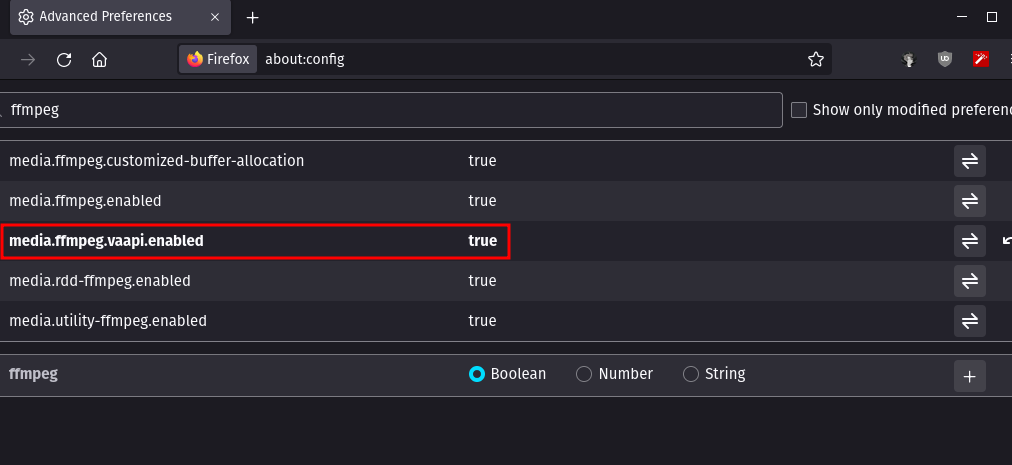Open the red magic wand extension
This screenshot has width=1012, height=465.
pos(981,60)
